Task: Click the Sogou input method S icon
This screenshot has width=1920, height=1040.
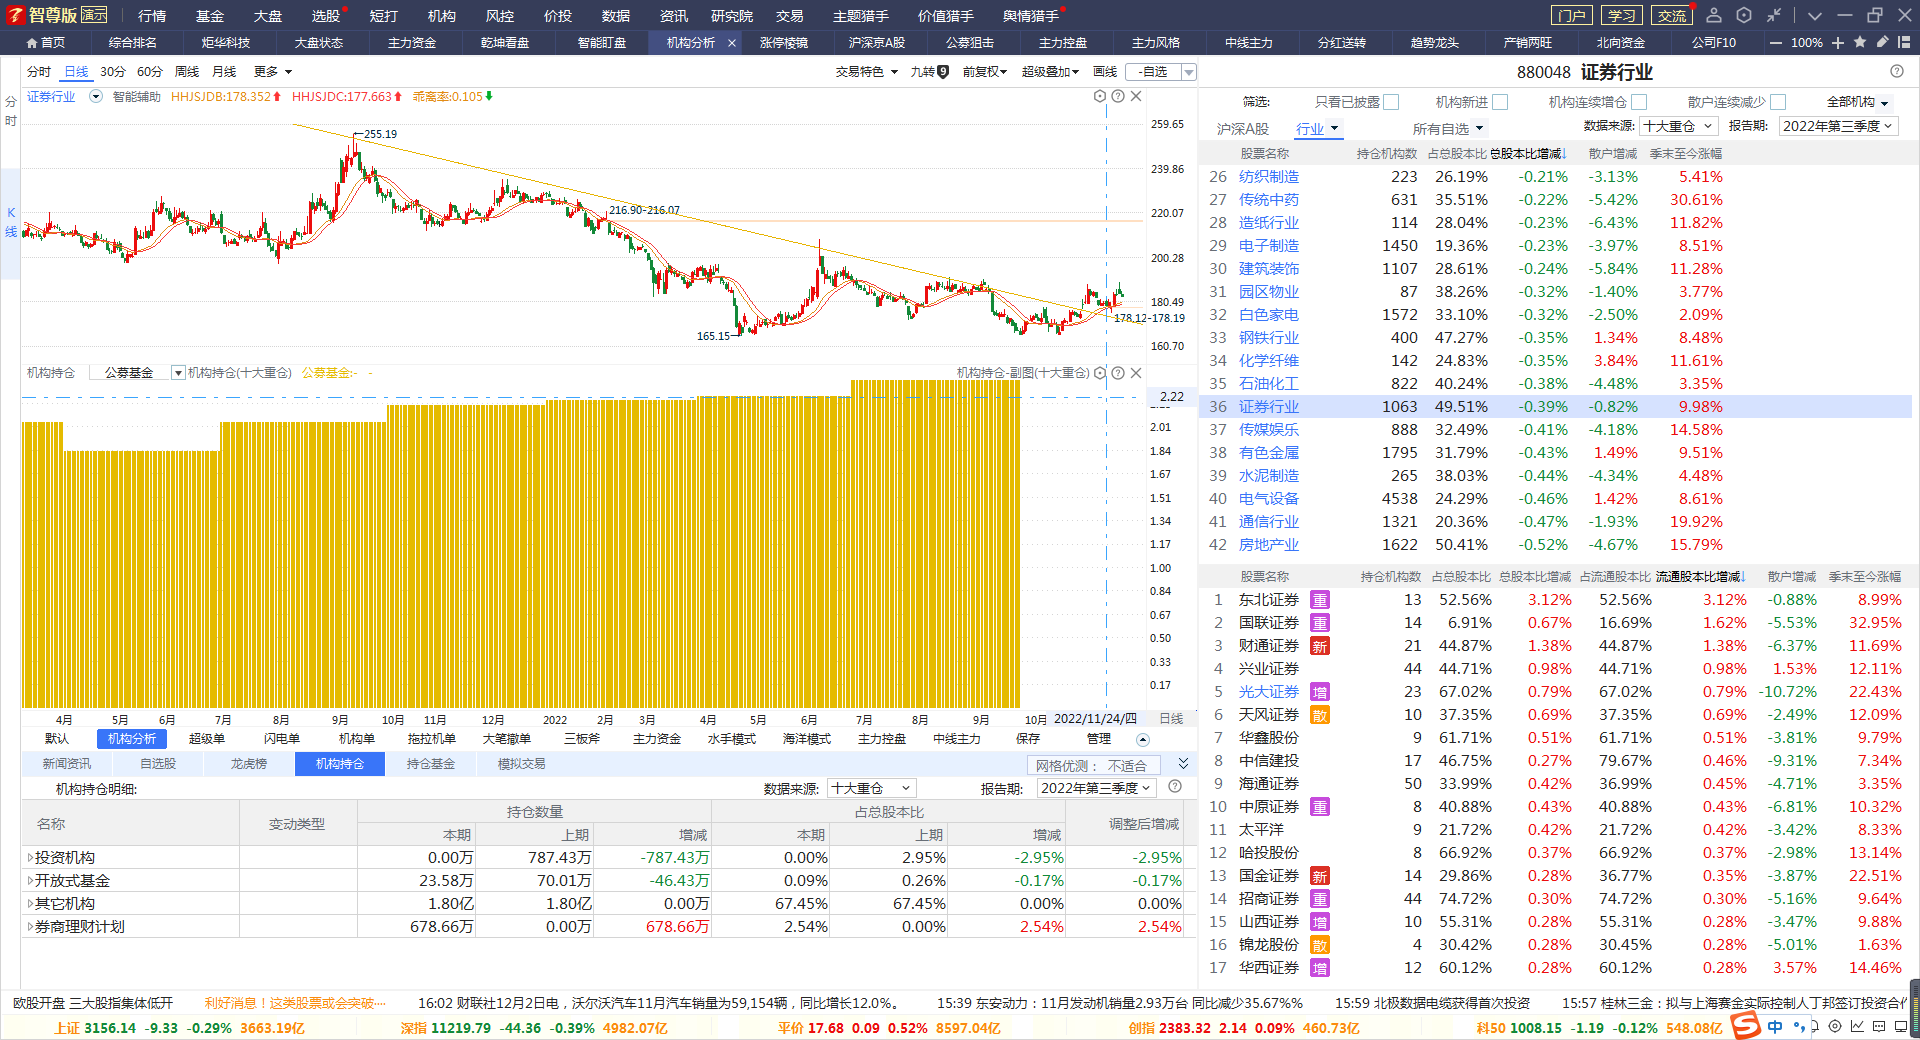Action: pos(1745,1026)
